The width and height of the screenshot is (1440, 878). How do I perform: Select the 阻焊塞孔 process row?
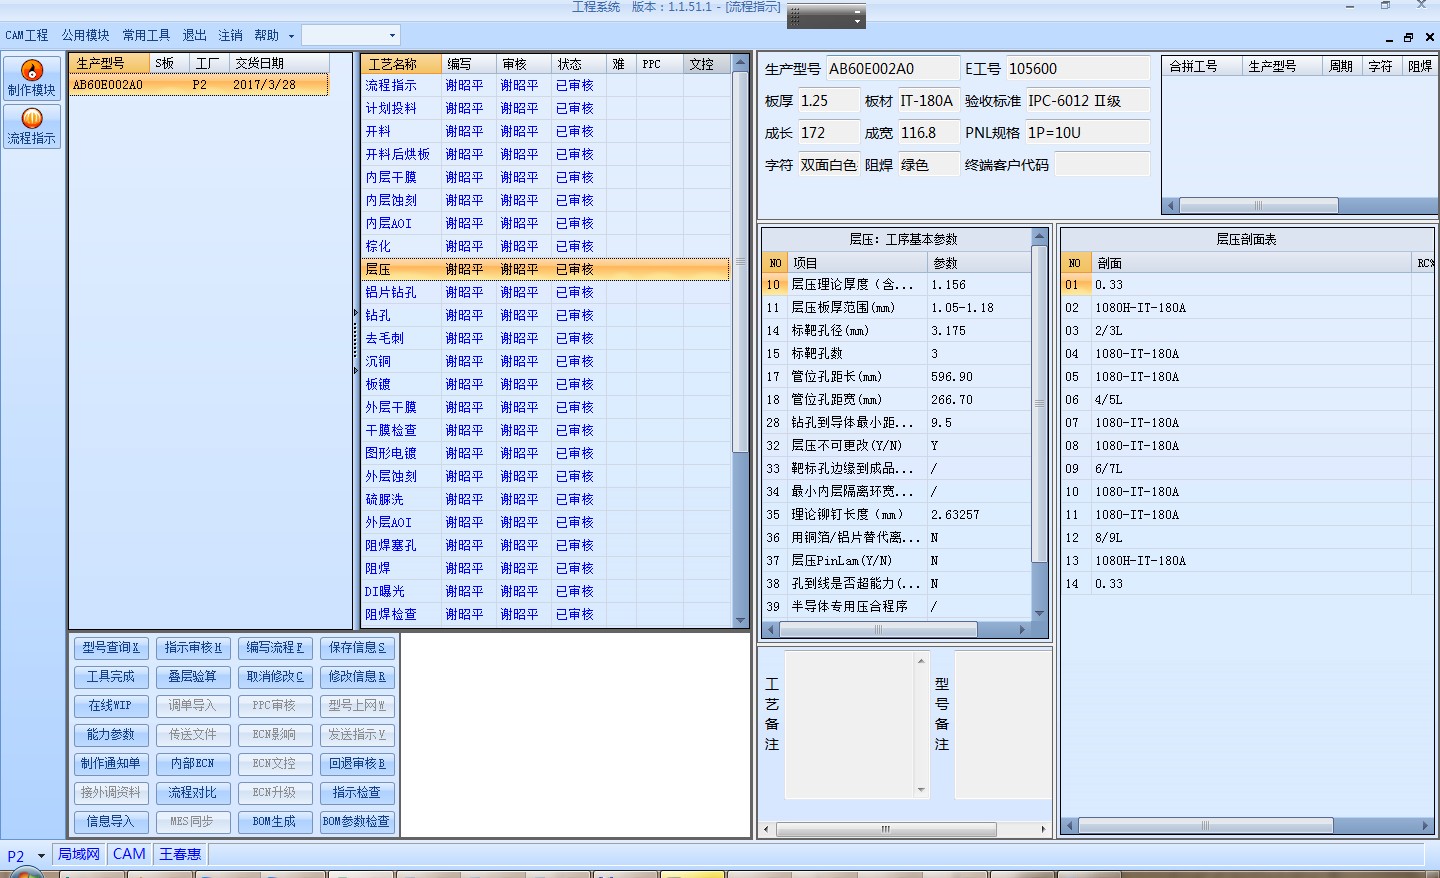[546, 546]
